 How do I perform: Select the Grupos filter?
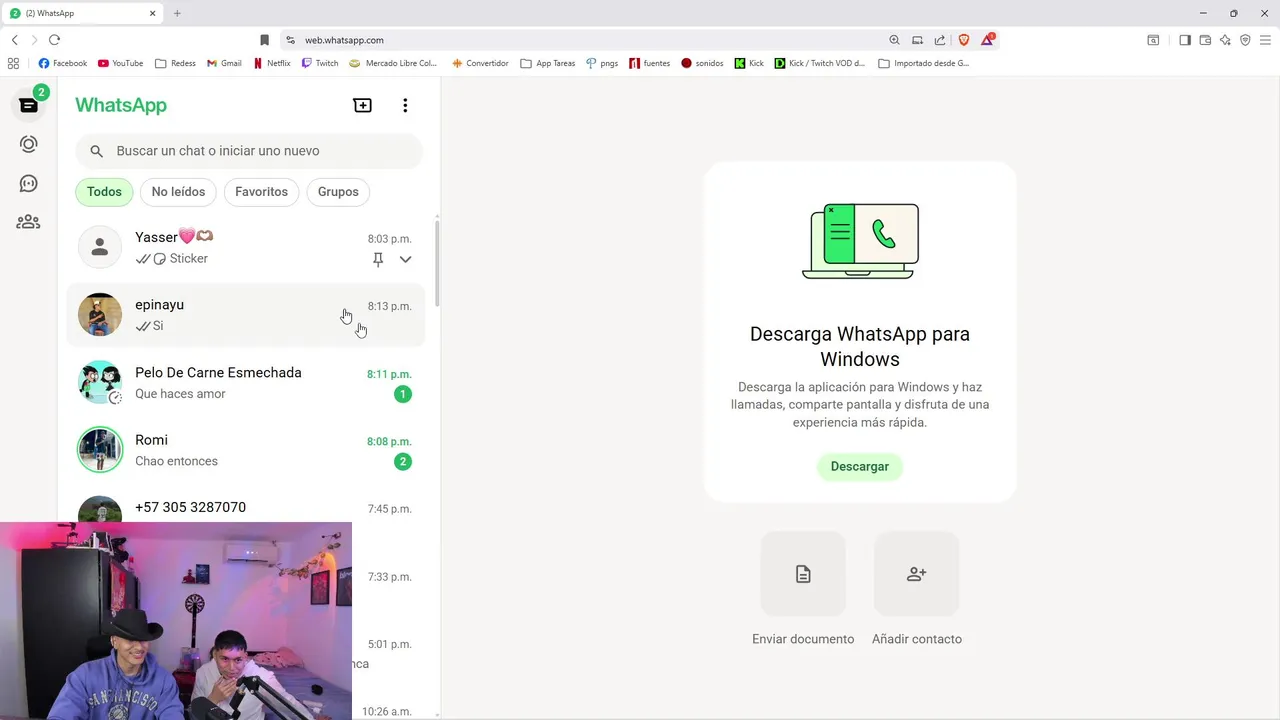[x=338, y=192]
